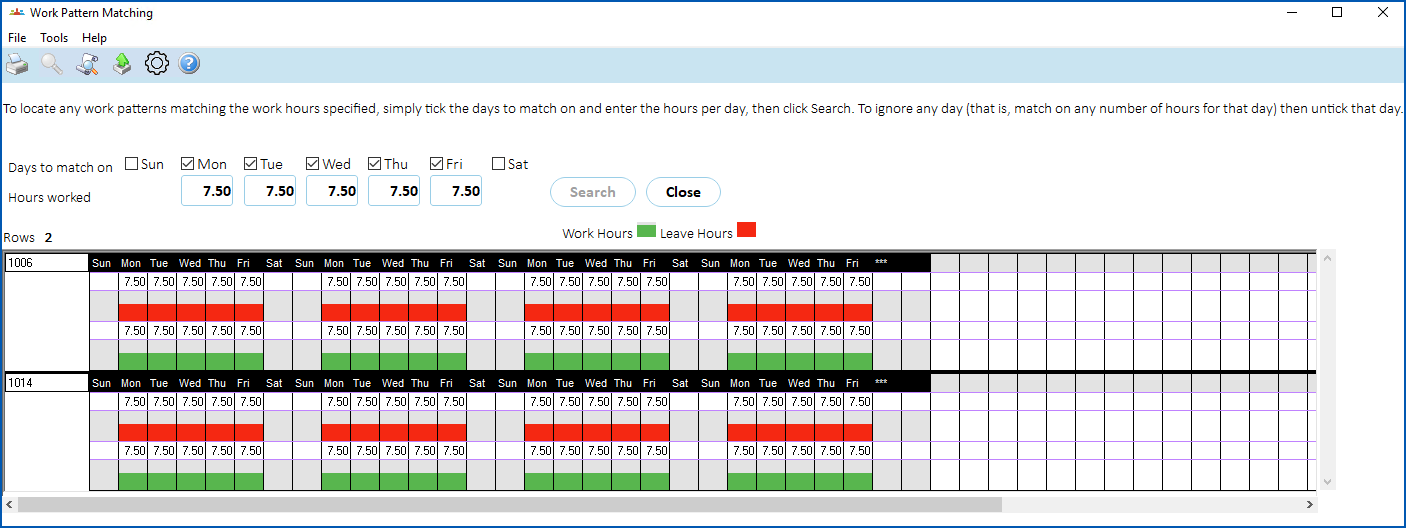Open the Tools menu

(54, 38)
